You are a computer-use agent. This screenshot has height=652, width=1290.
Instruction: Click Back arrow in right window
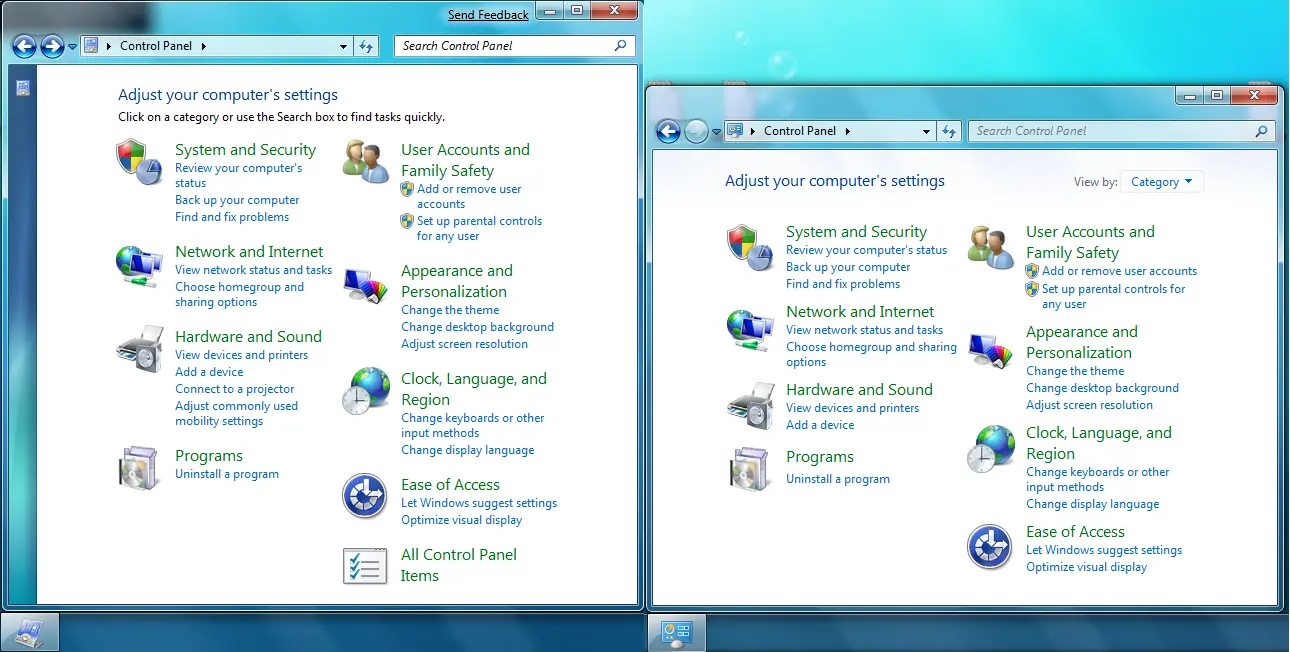668,131
